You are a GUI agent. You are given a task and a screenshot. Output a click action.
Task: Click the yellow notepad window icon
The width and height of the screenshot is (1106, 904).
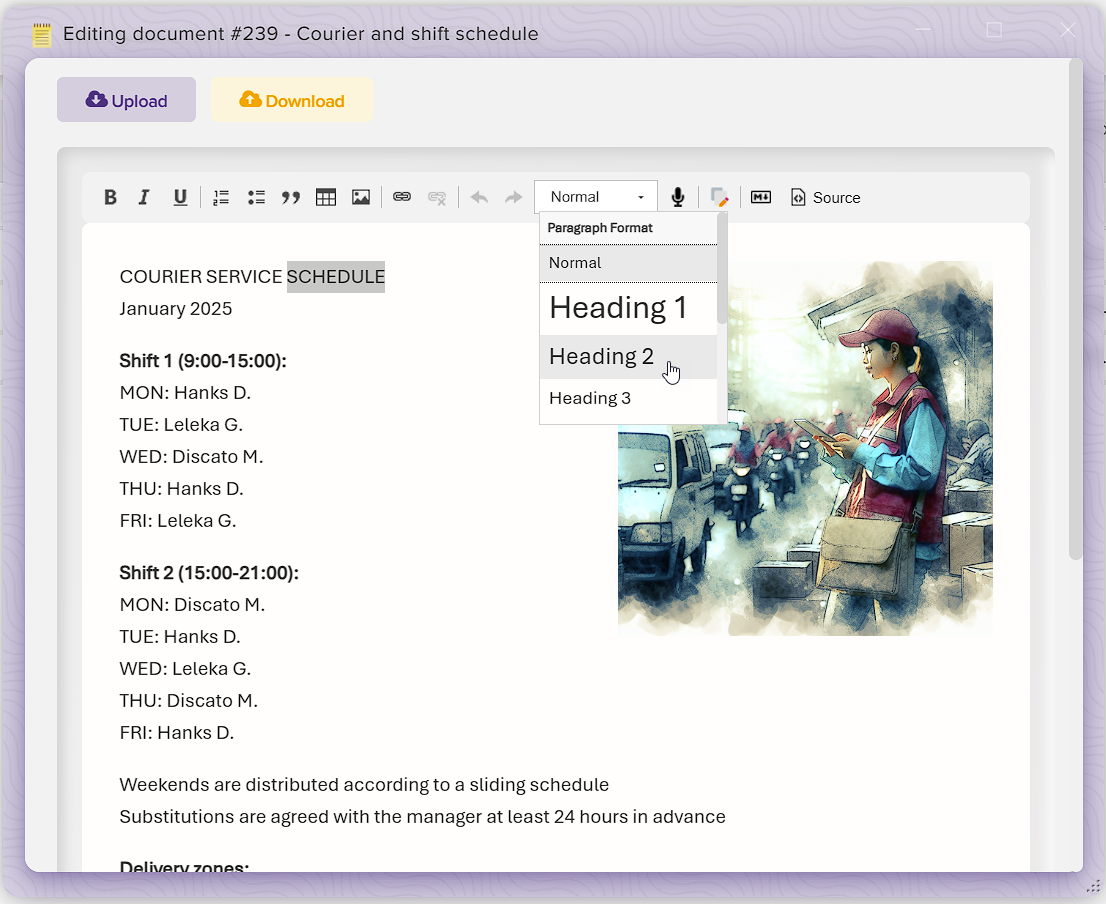click(42, 35)
